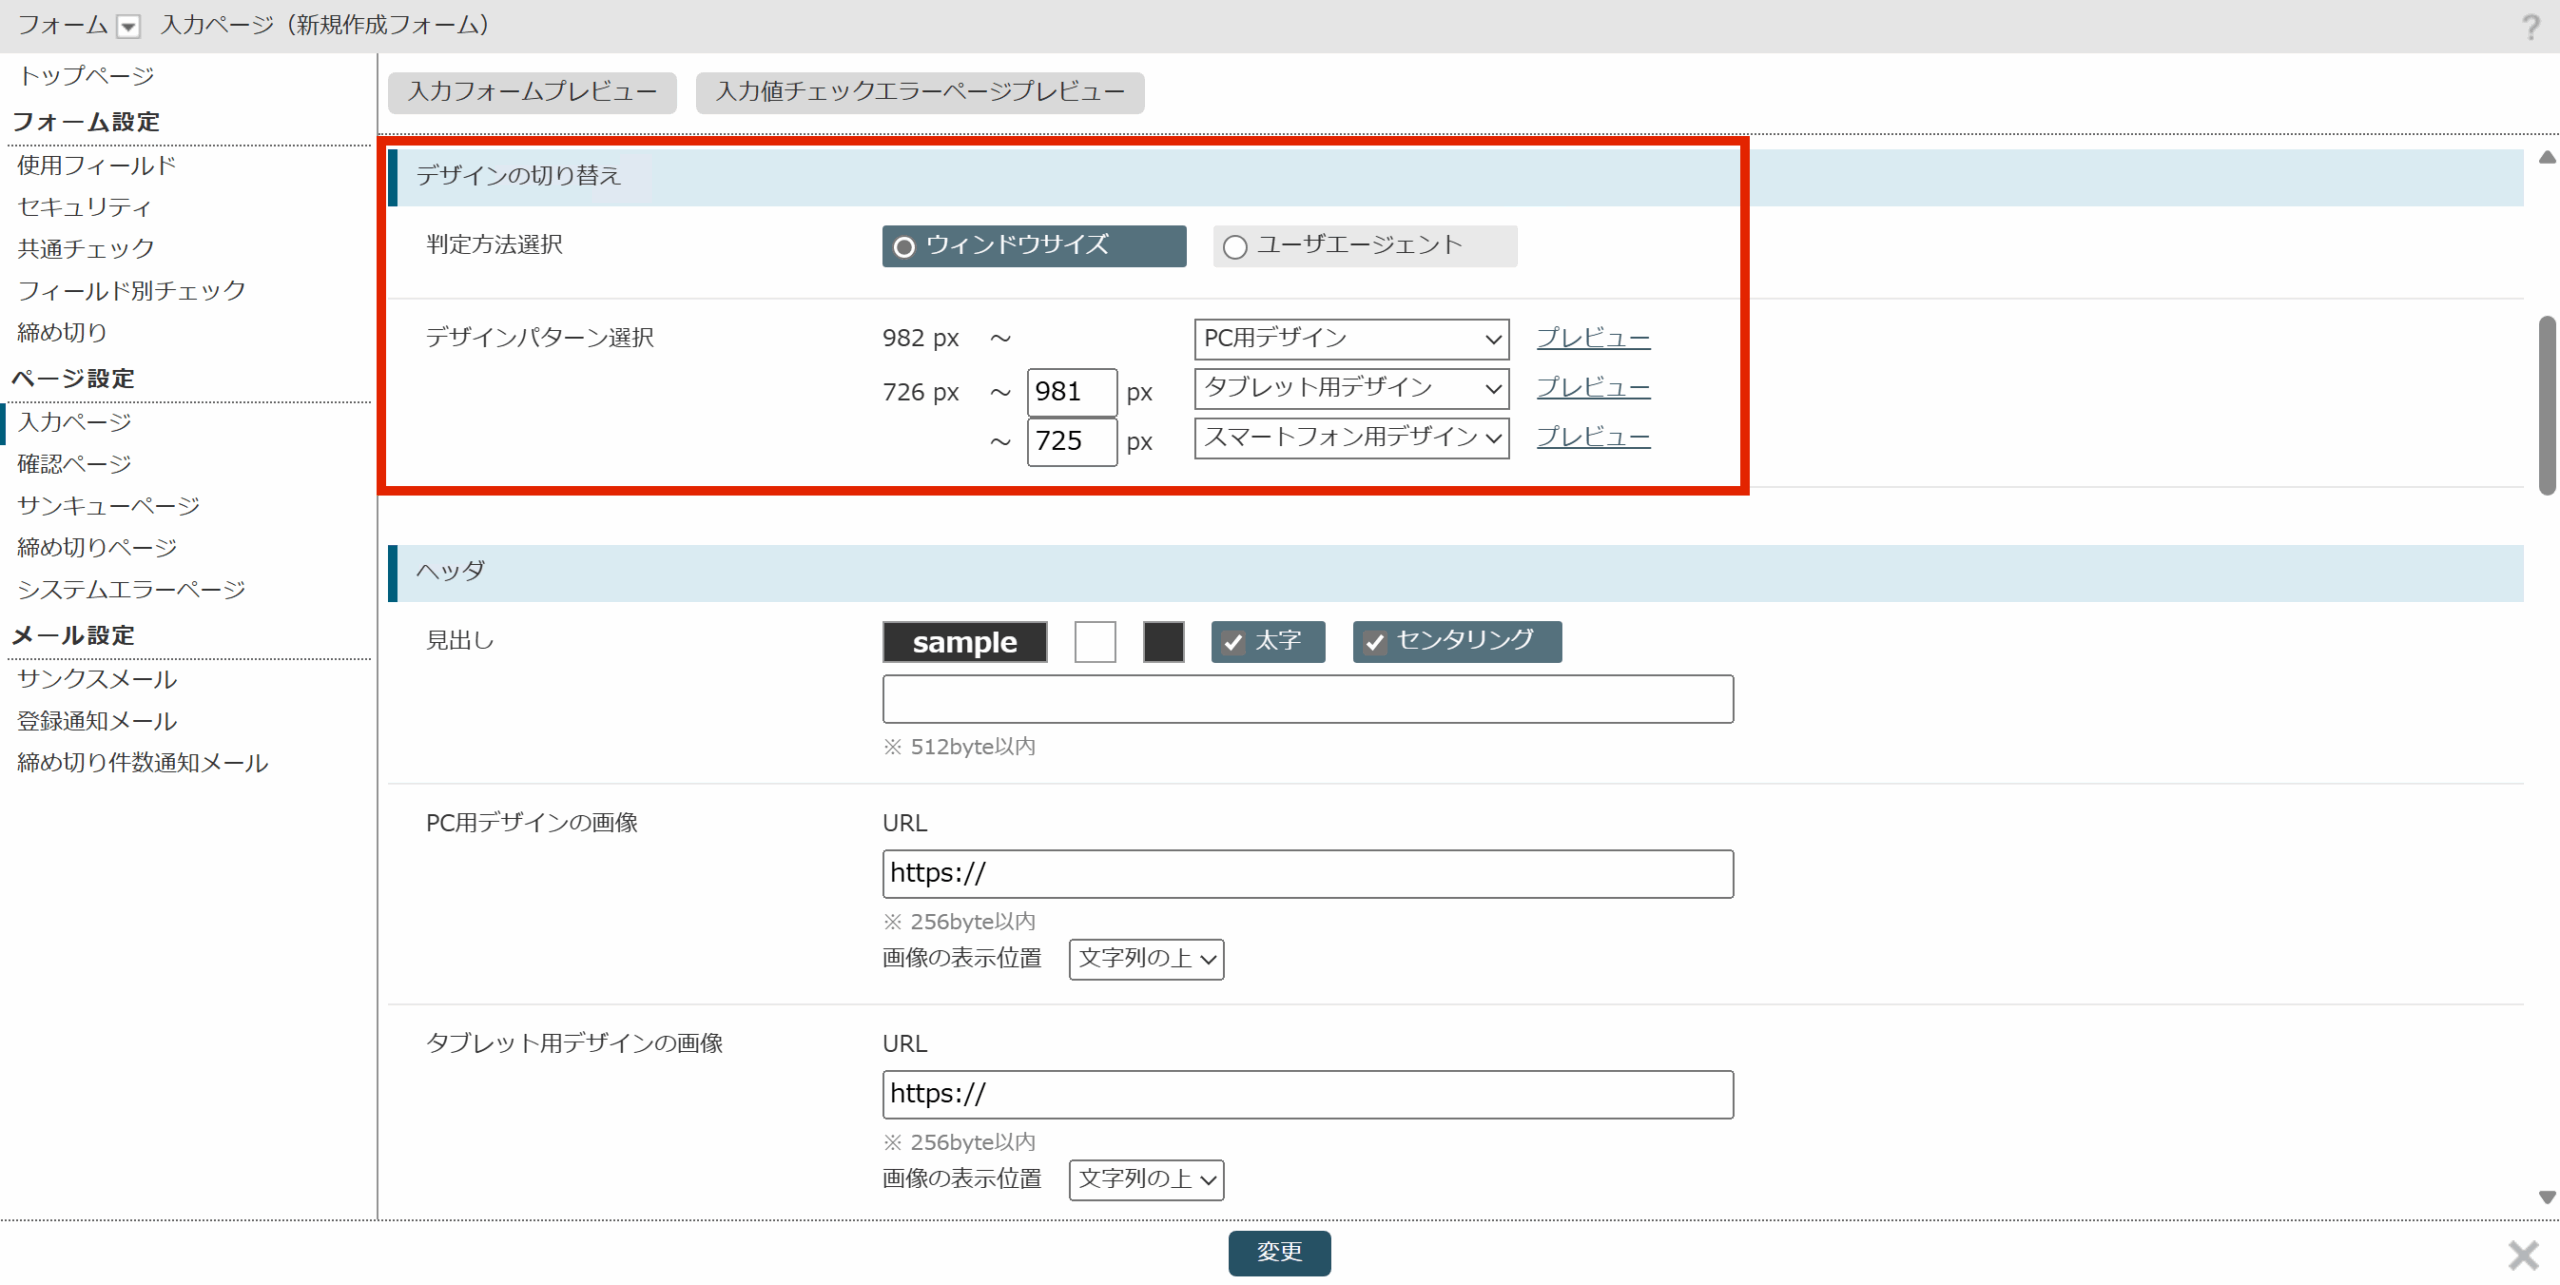This screenshot has width=2560, height=1285.
Task: Click 入力値チェックエラーページプレビュー button
Action: tap(920, 92)
